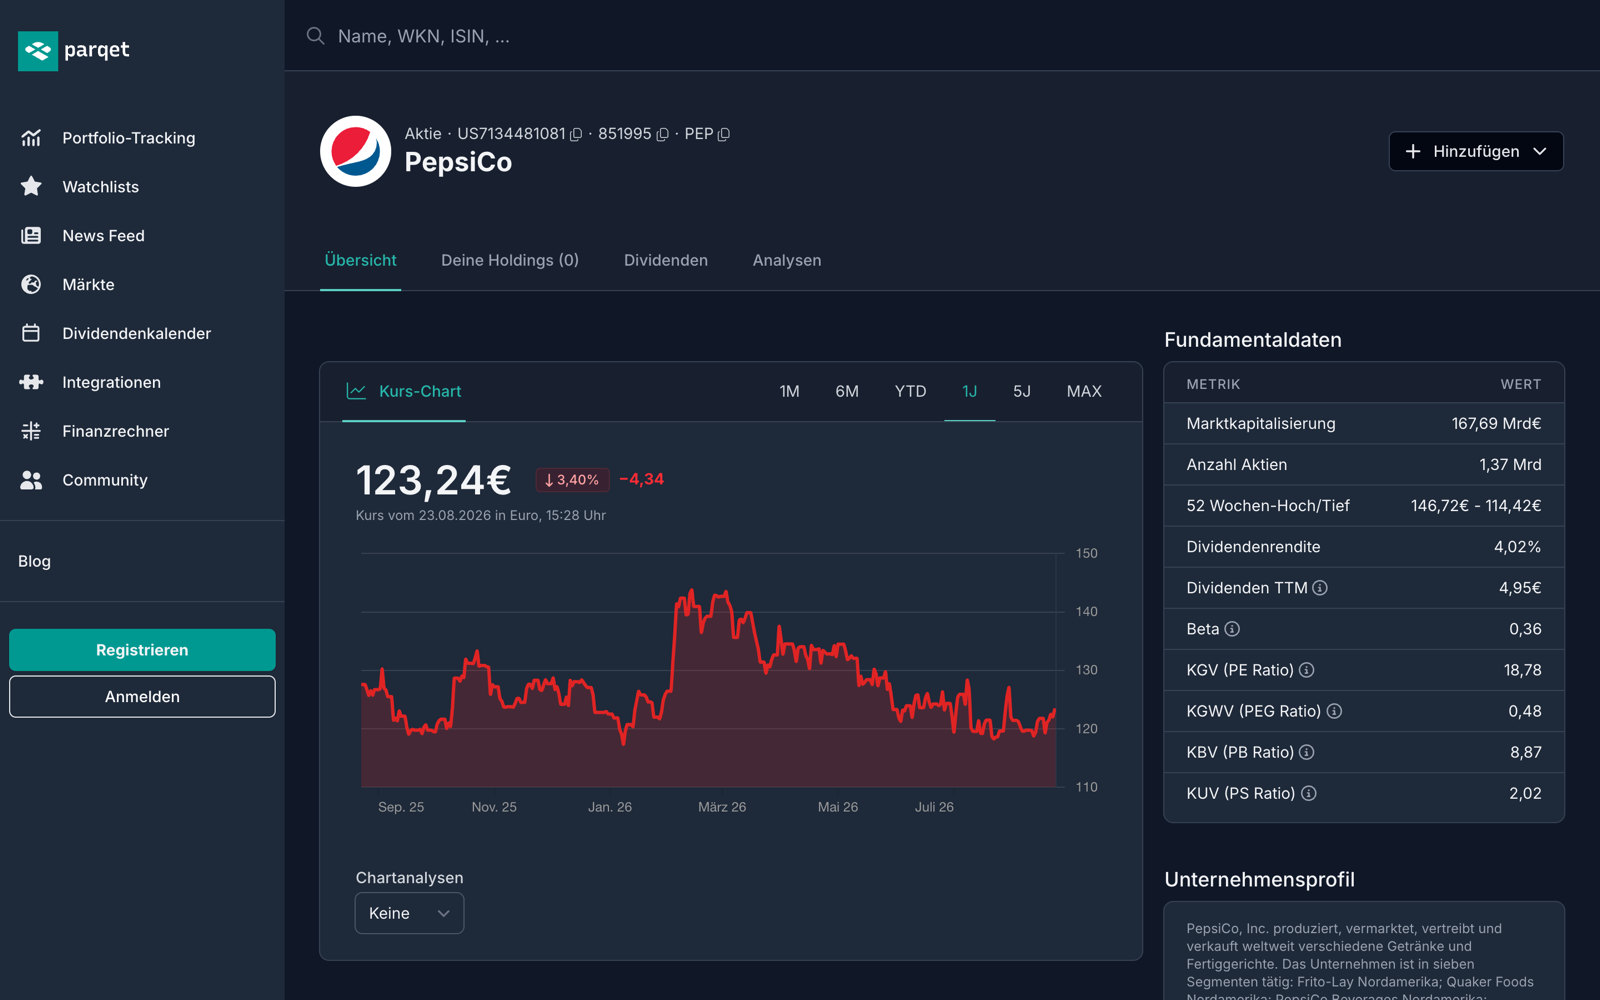Click the Anmelden button
The image size is (1600, 1000).
point(142,697)
